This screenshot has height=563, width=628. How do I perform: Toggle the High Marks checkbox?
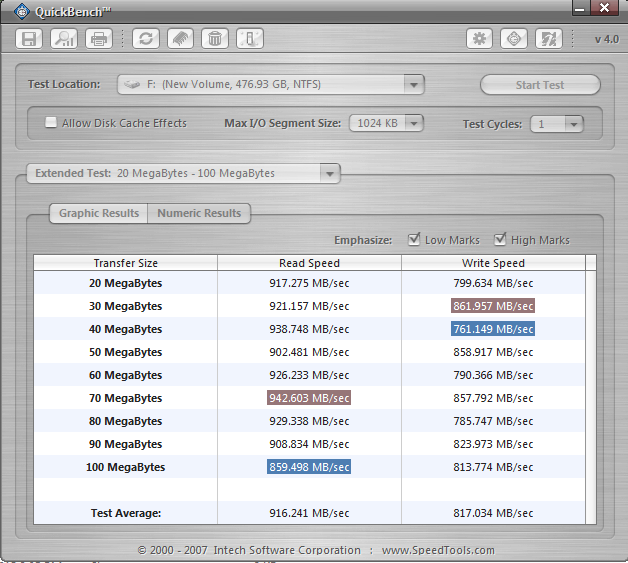pos(500,240)
